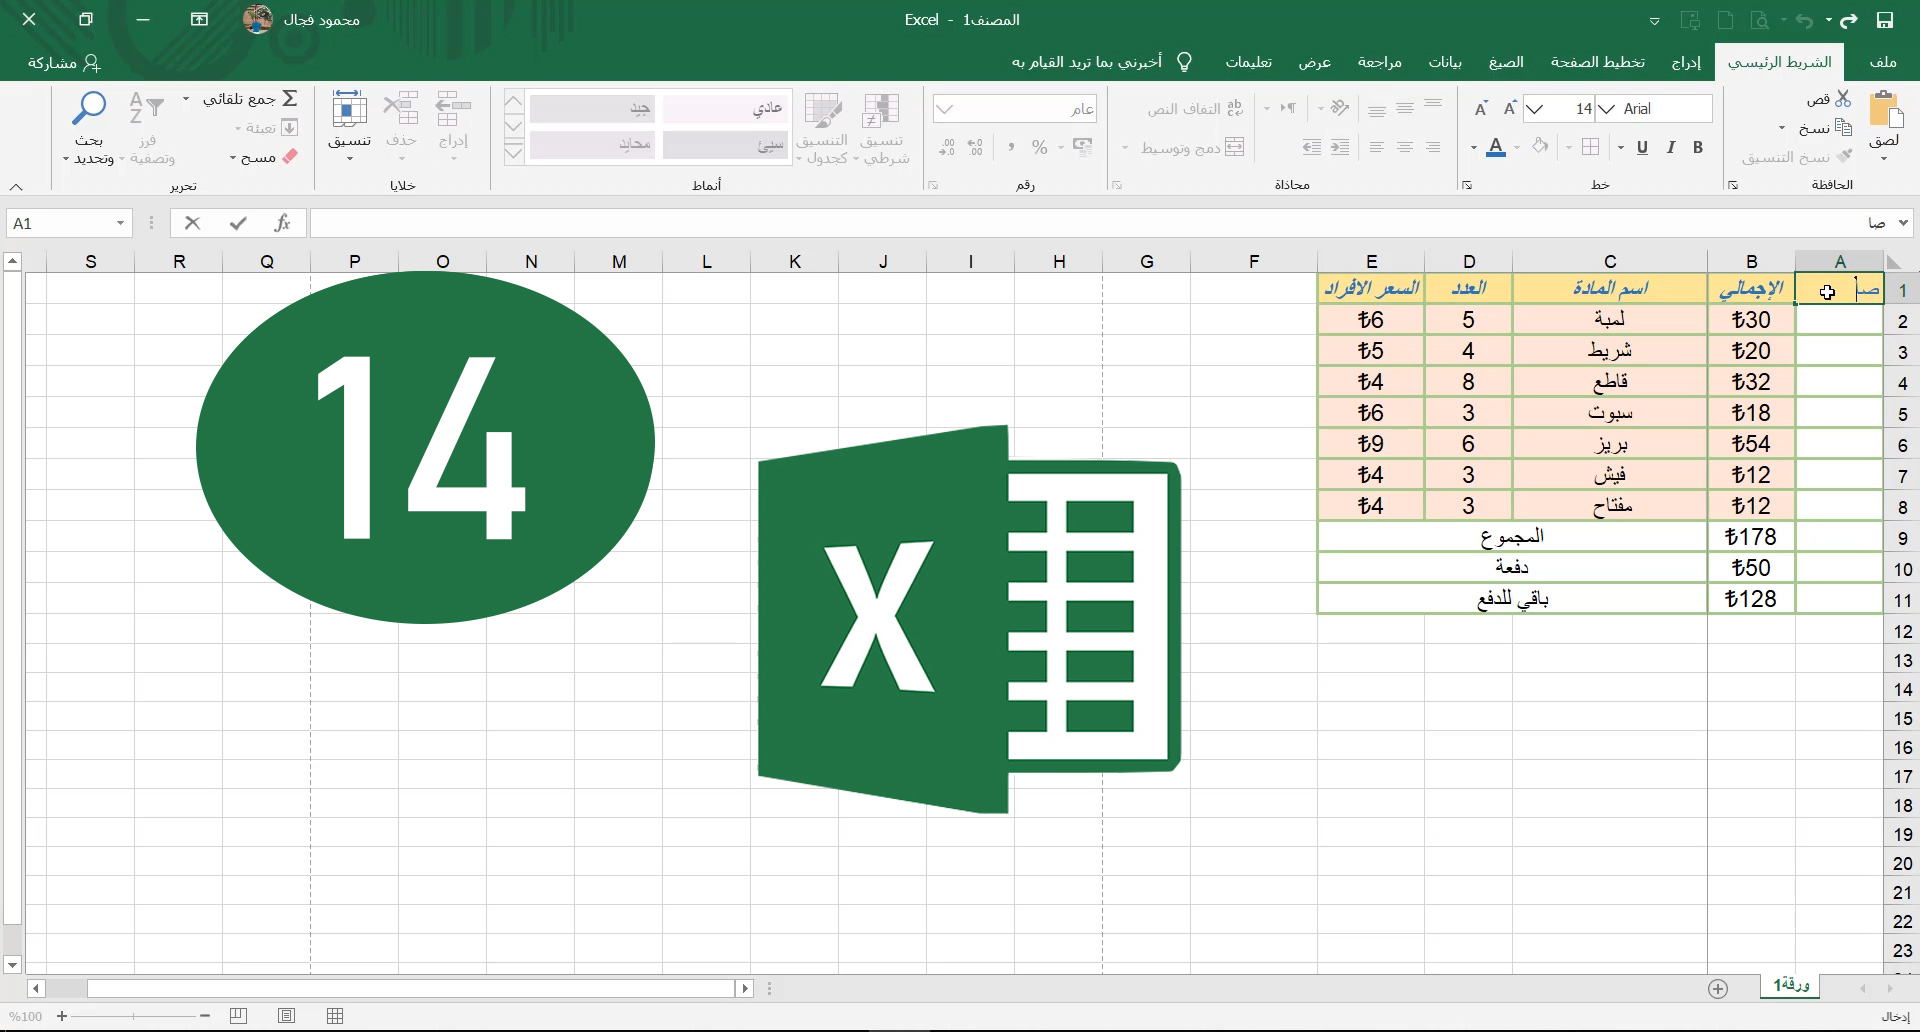This screenshot has width=1920, height=1032.
Task: Click the مشاركة (Share) button
Action: click(x=64, y=62)
